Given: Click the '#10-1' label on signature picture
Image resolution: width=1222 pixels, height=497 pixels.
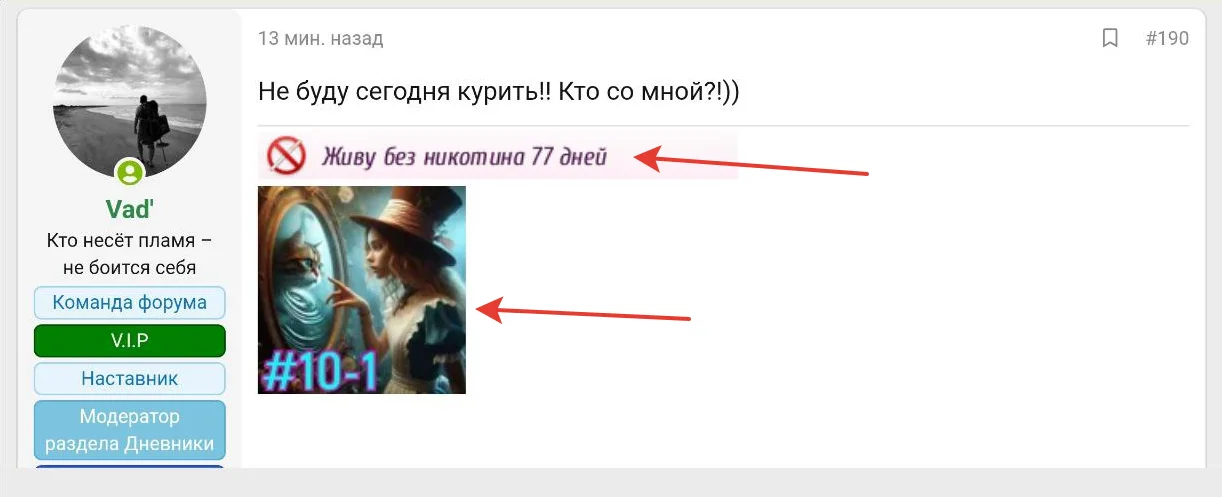Looking at the screenshot, I should tap(320, 371).
